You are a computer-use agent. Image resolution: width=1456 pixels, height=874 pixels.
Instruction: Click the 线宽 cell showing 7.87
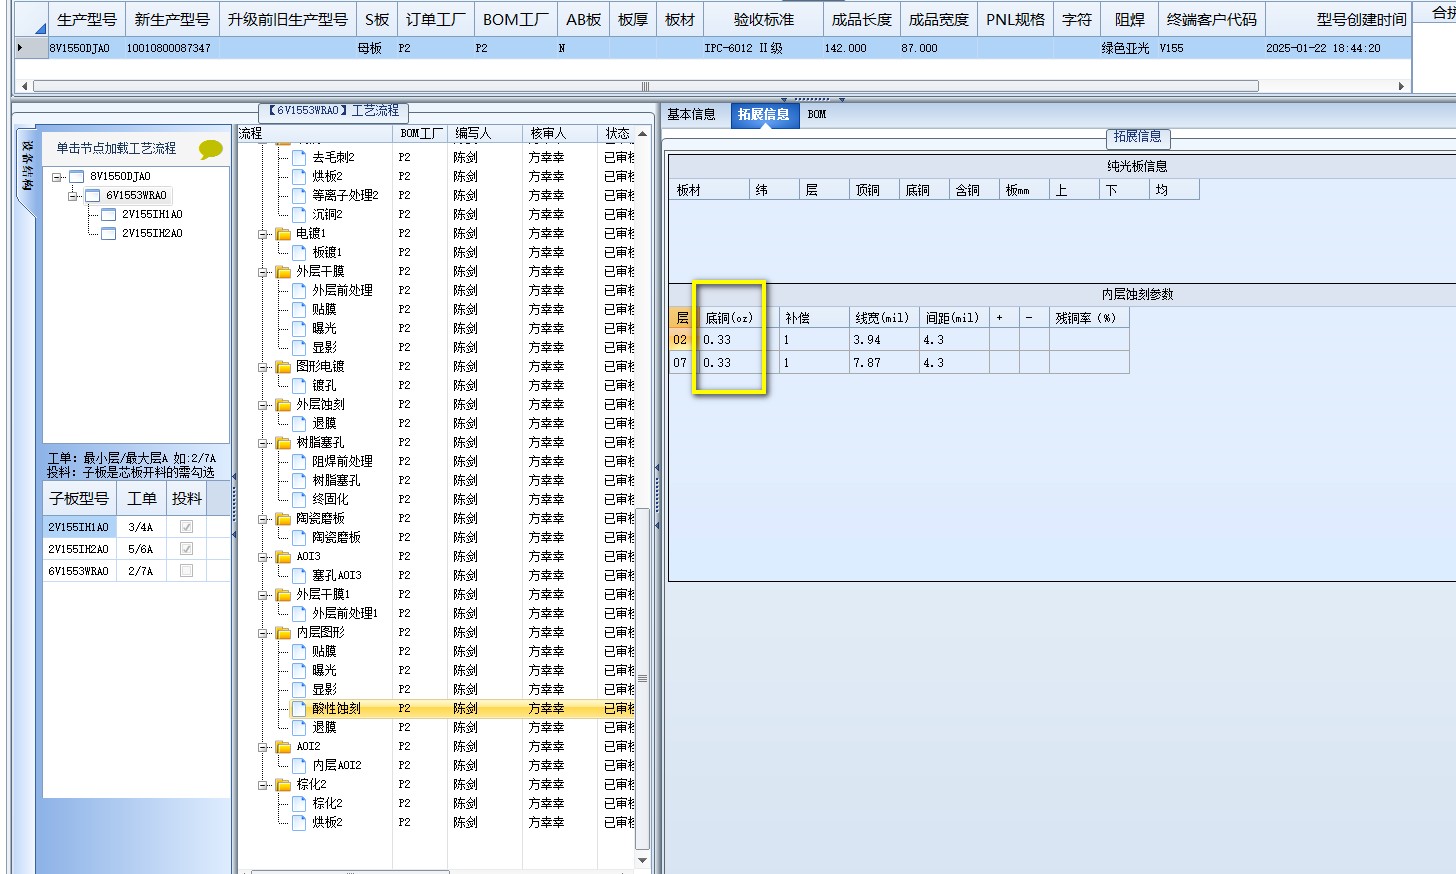coord(884,363)
